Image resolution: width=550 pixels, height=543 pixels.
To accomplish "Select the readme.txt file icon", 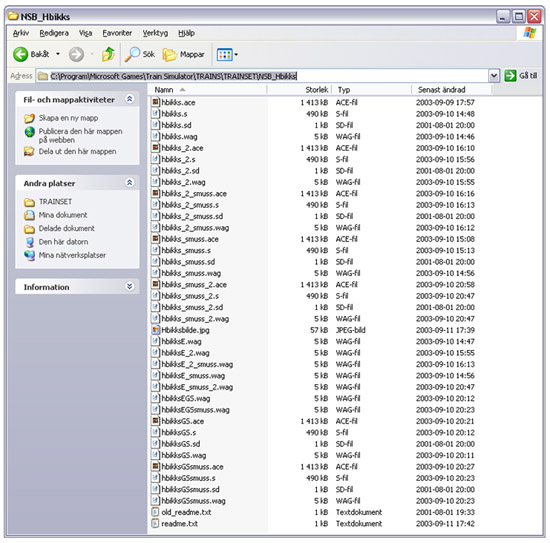I will click(155, 523).
